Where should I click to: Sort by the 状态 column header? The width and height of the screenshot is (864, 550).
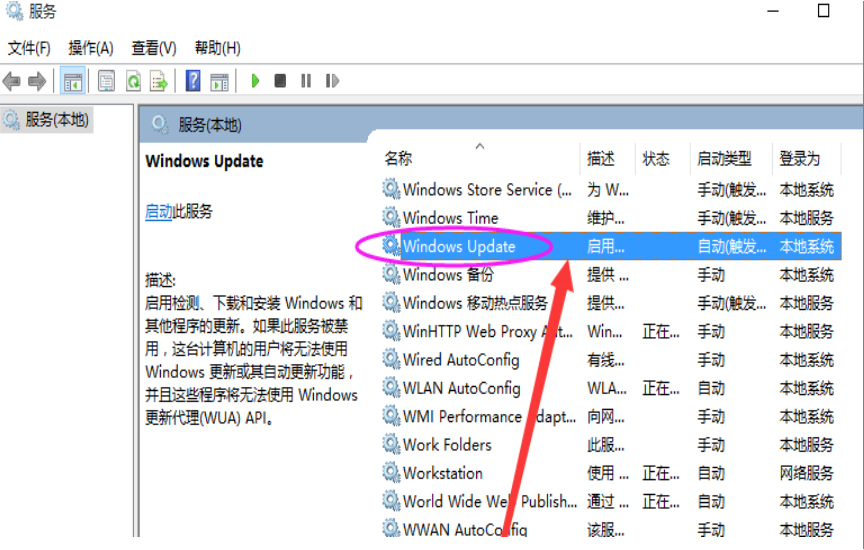[656, 159]
